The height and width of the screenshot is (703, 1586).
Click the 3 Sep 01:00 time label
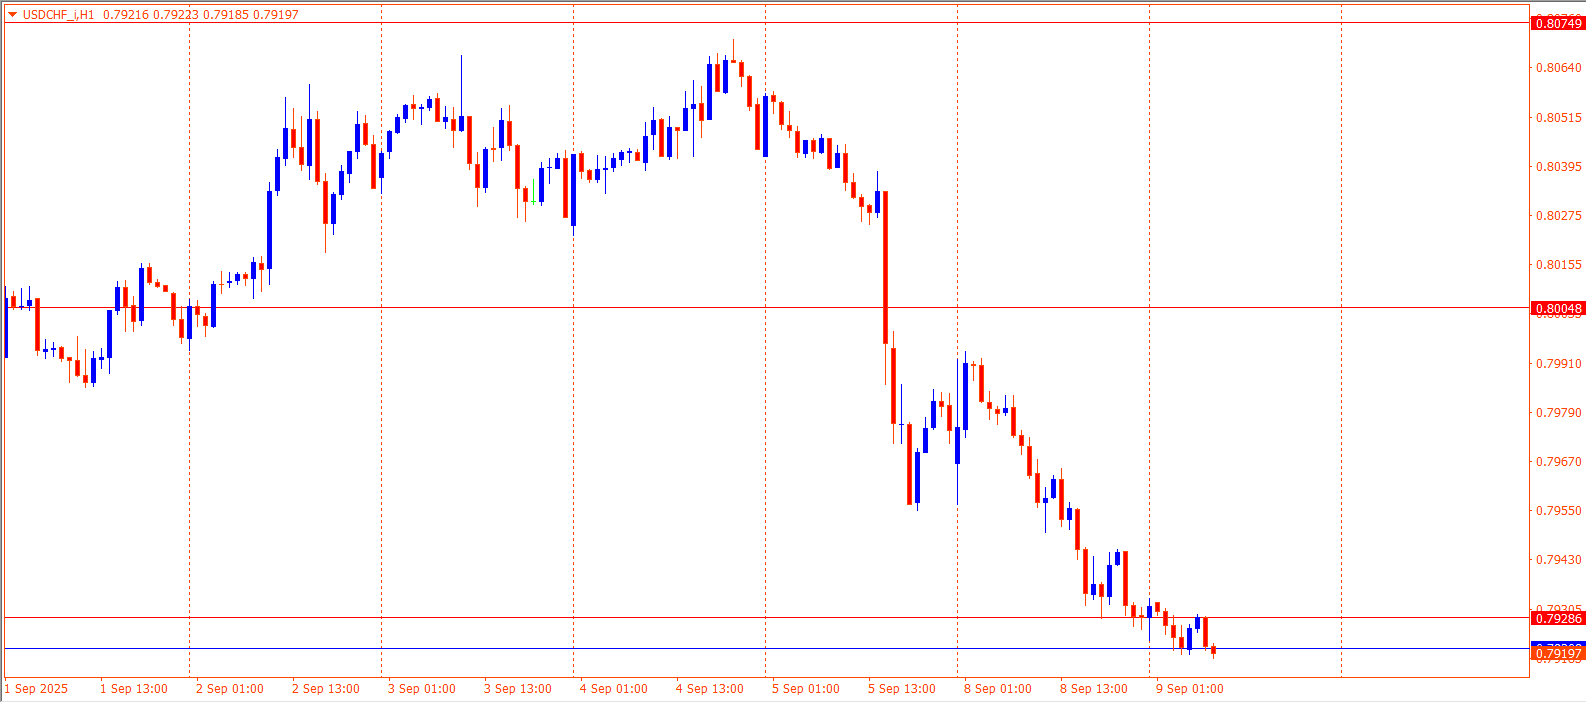[x=422, y=689]
